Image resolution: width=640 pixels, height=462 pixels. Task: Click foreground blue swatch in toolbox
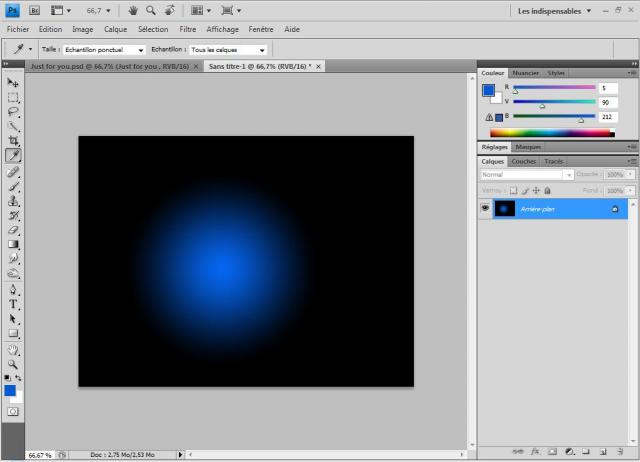pos(10,391)
